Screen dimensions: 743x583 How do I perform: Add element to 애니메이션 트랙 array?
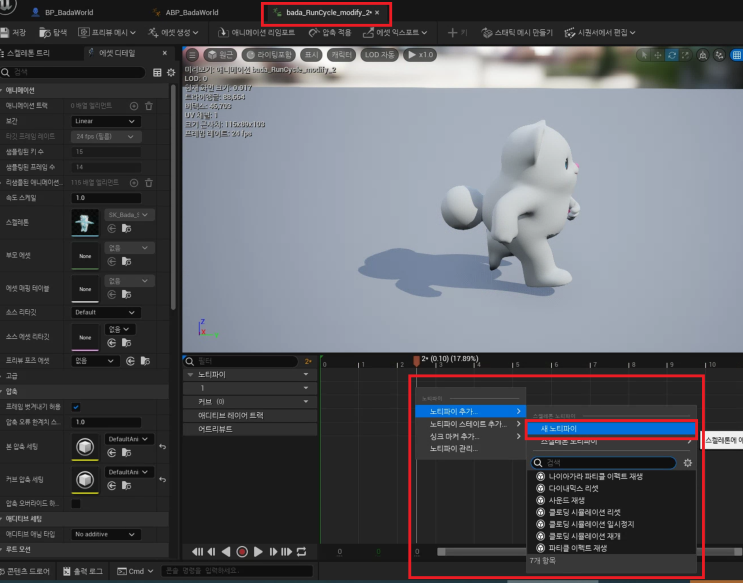click(x=134, y=106)
